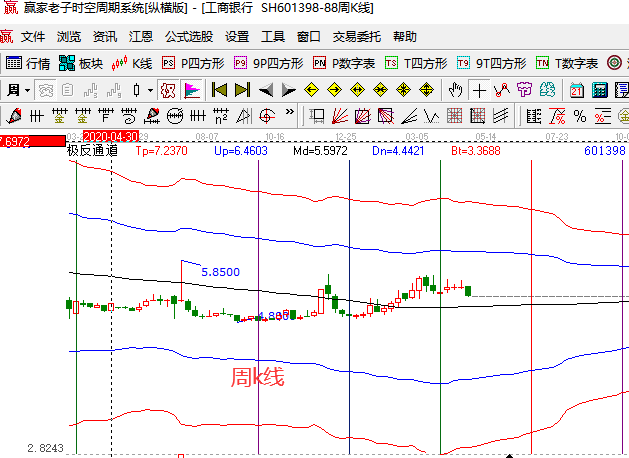Select the candlestick chart type icon
The height and width of the screenshot is (458, 629).
tap(136, 90)
